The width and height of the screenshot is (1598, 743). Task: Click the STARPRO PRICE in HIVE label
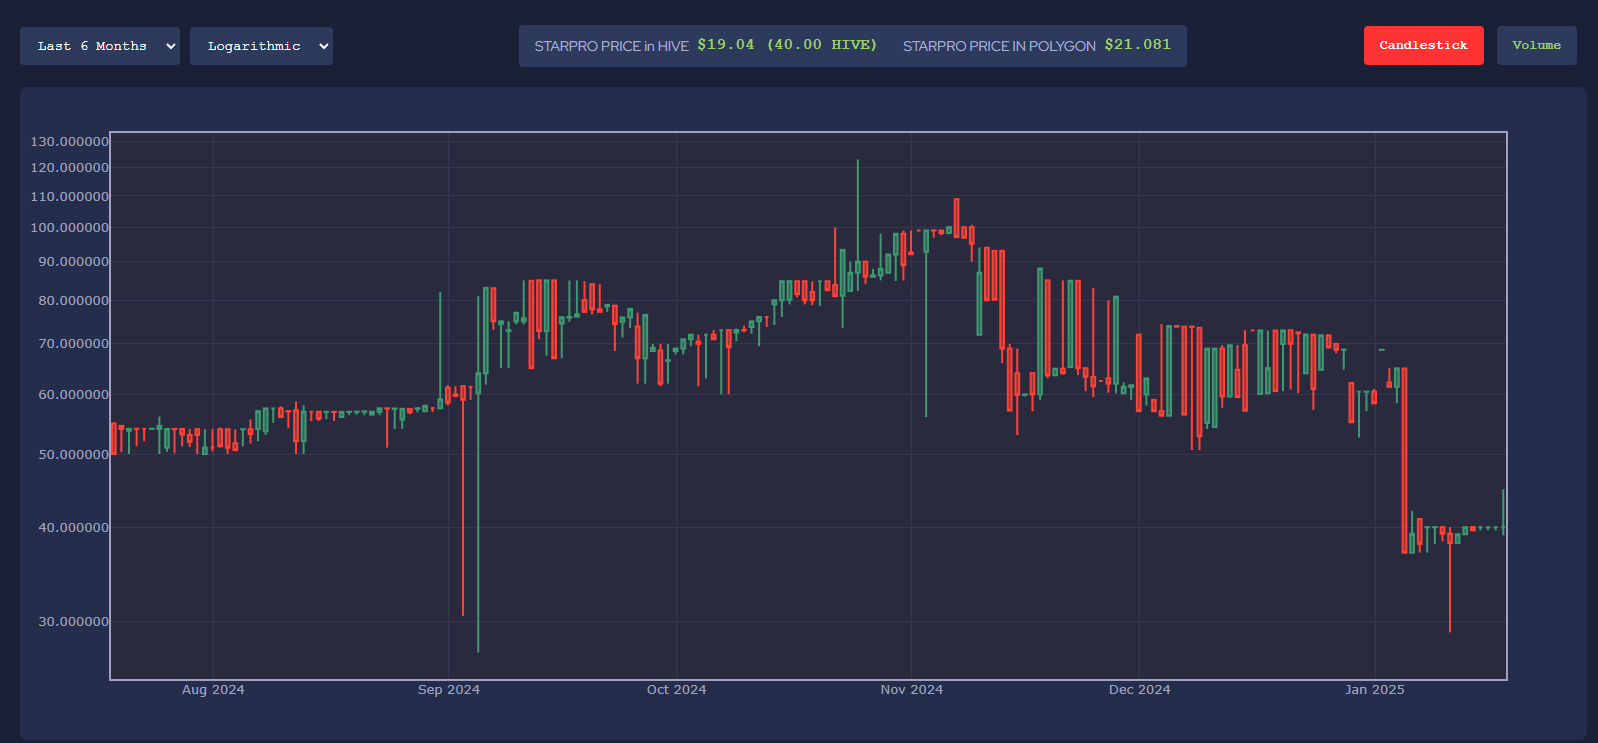(x=611, y=46)
